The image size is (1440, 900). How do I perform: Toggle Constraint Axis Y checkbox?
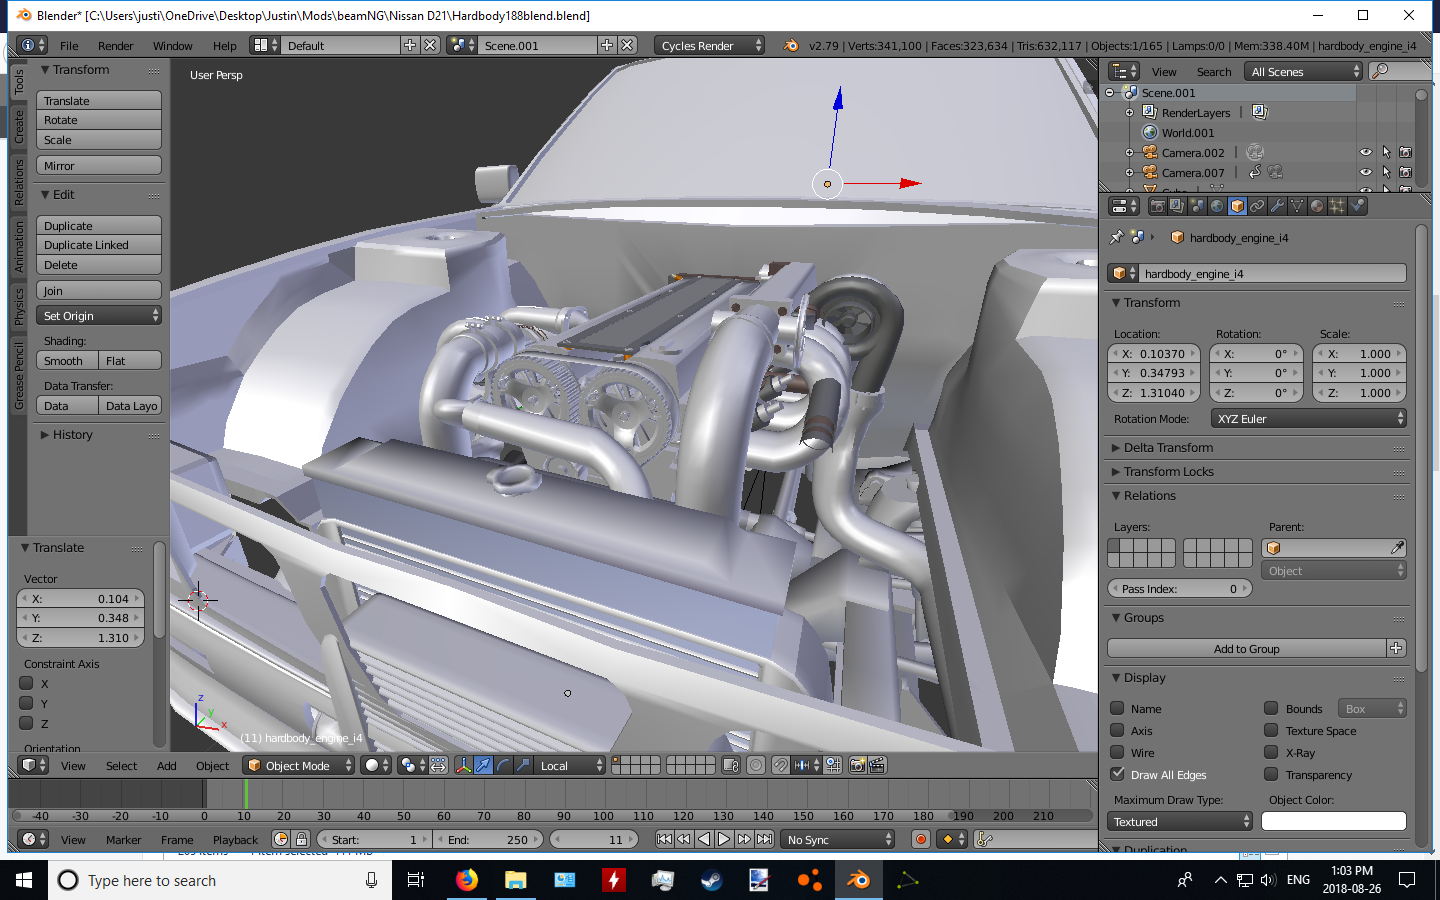[27, 703]
